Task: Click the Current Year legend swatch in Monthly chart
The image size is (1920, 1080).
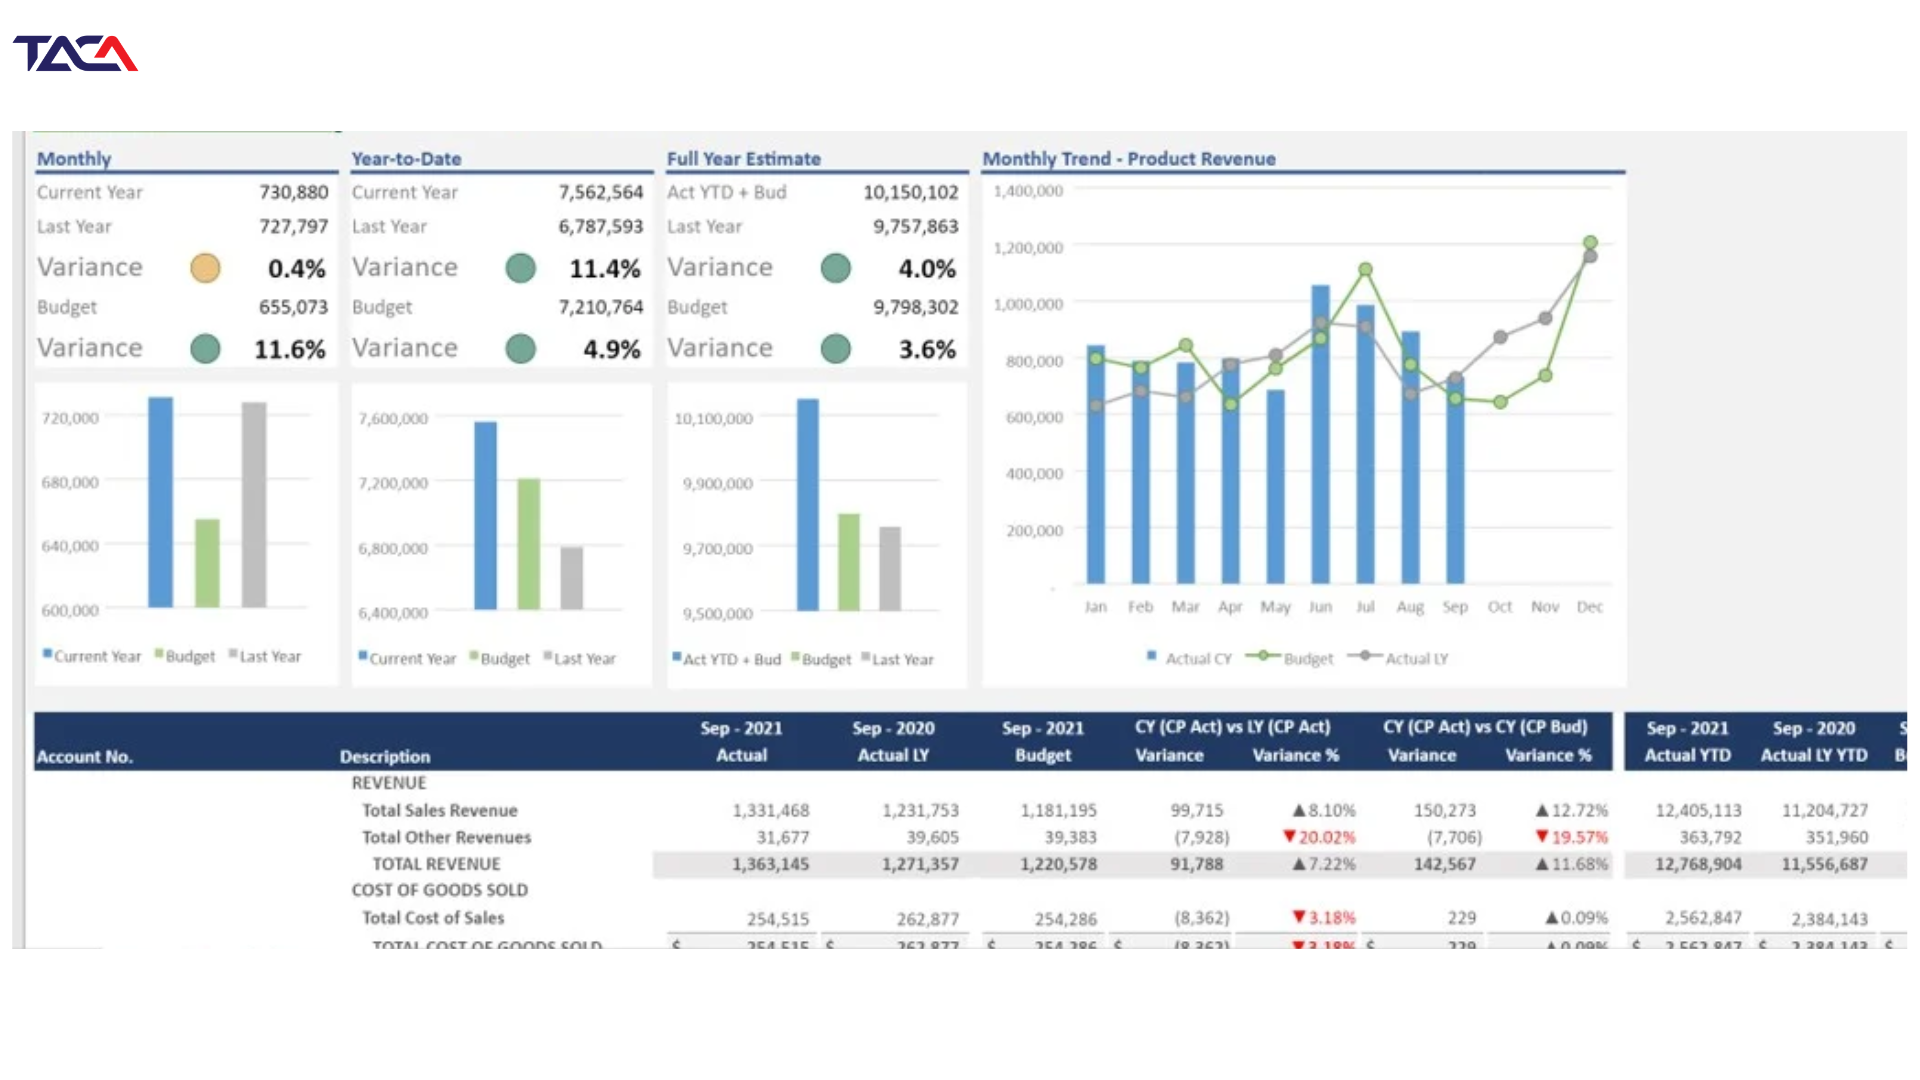Action: pos(47,654)
